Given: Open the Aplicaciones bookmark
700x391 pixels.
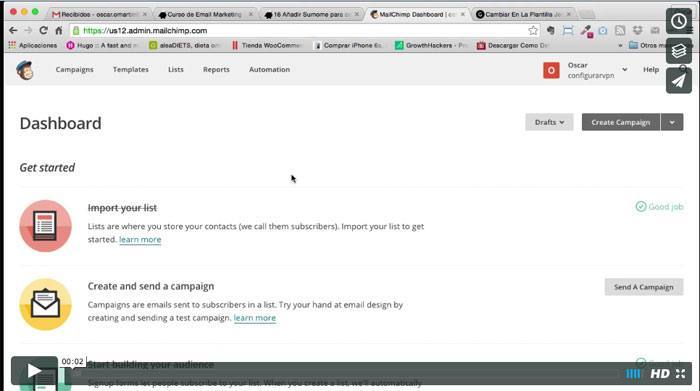Looking at the screenshot, I should pos(33,45).
